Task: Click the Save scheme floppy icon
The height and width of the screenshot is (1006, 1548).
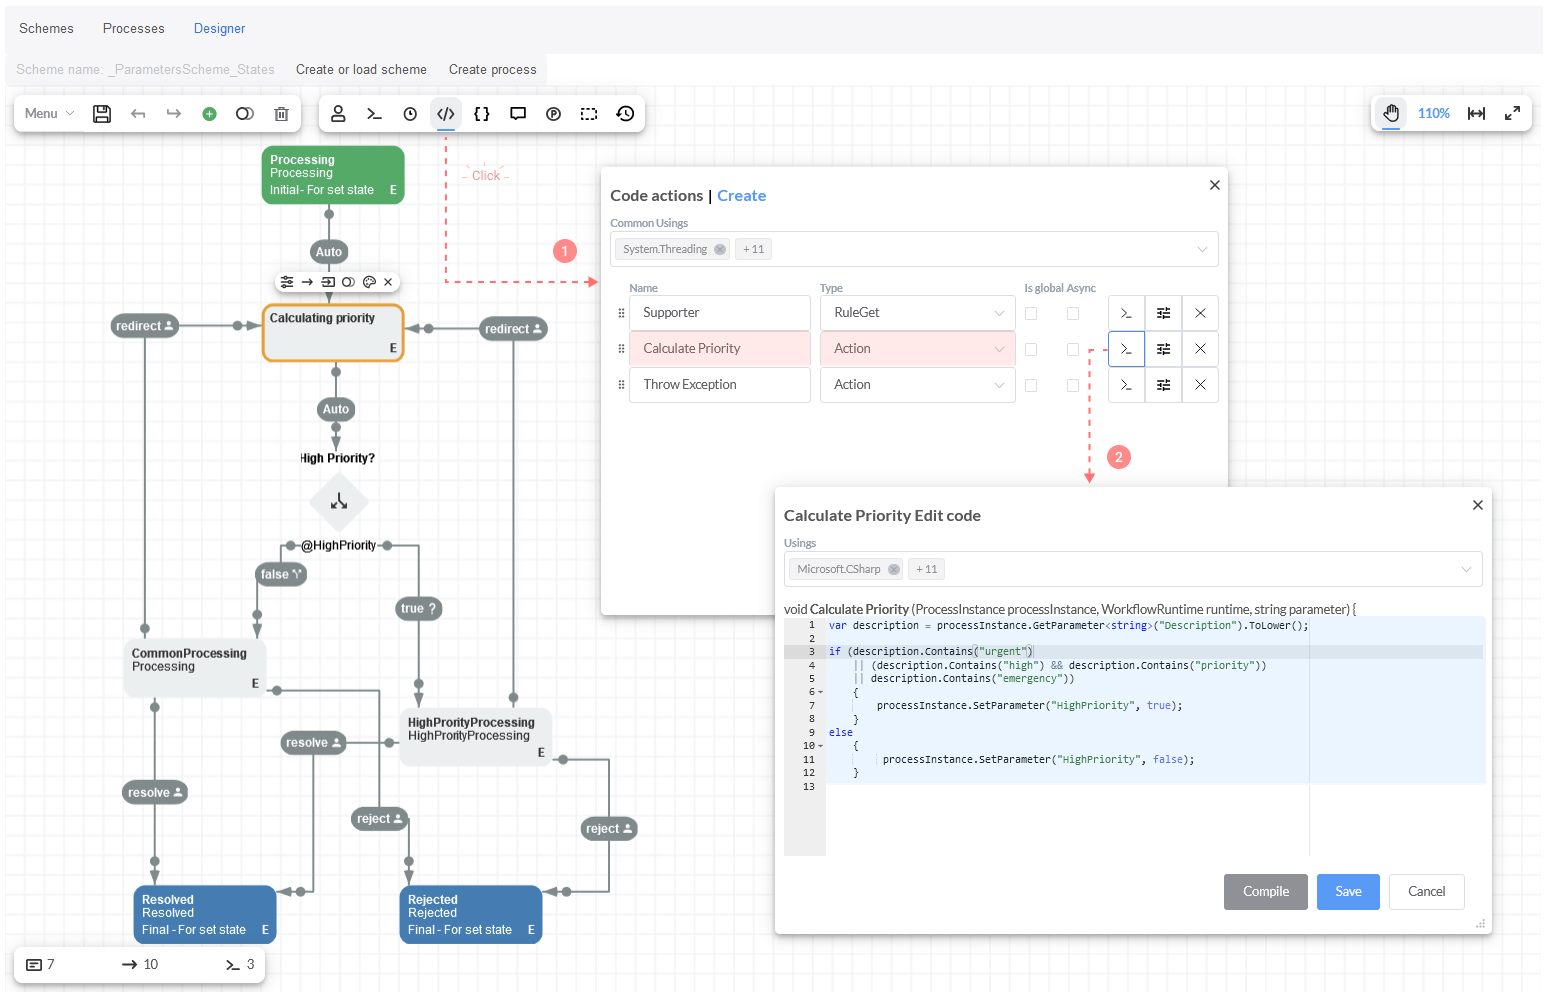Action: click(102, 114)
